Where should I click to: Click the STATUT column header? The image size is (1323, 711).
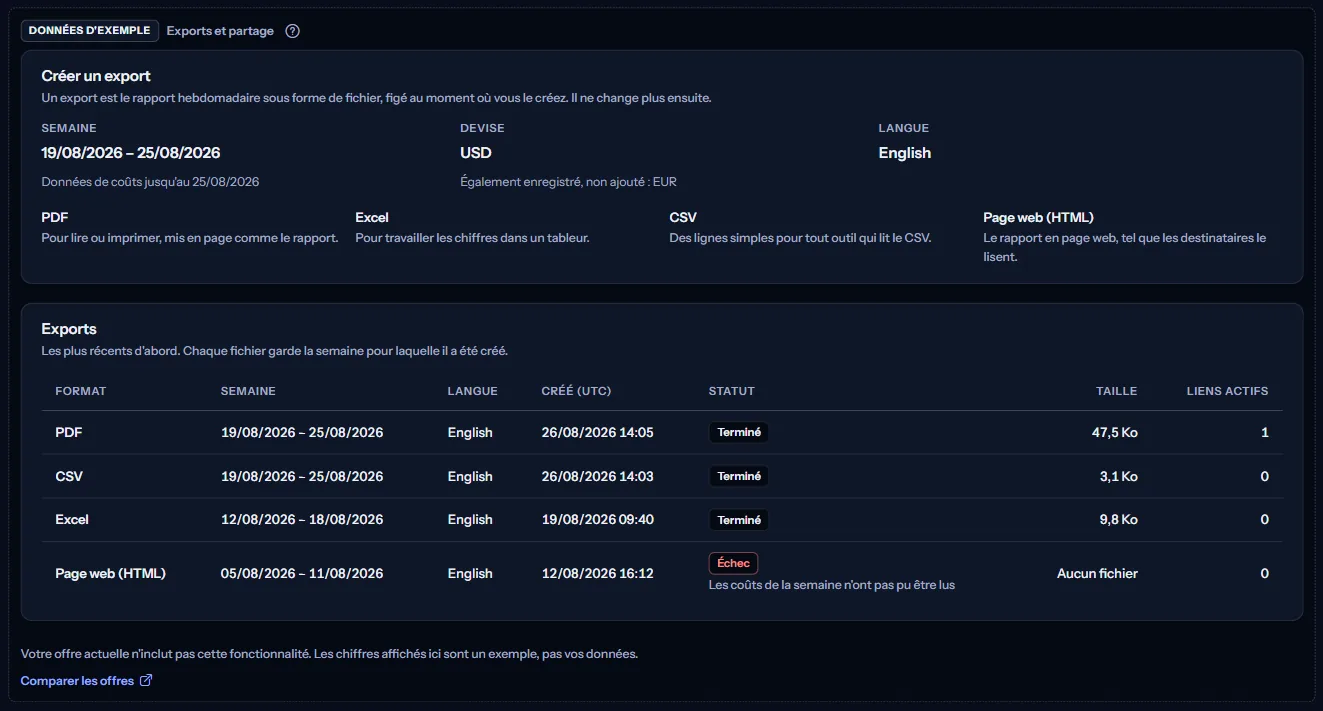tap(732, 391)
